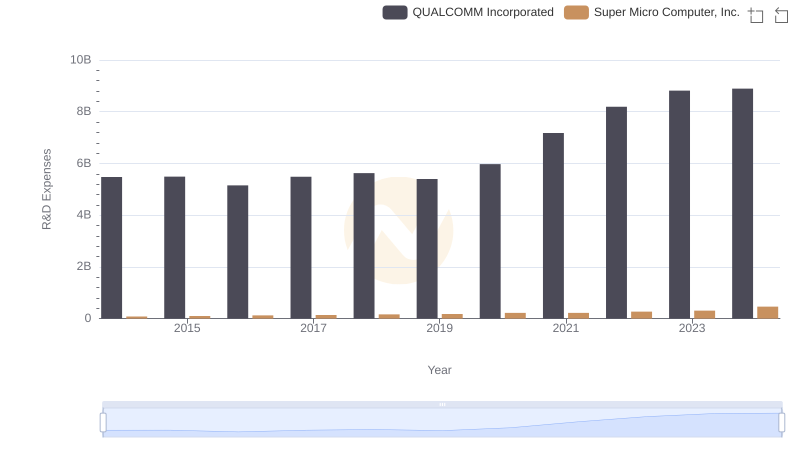The image size is (800, 461).
Task: Toggle Super Micro Computer, Inc. series in legend
Action: point(652,12)
